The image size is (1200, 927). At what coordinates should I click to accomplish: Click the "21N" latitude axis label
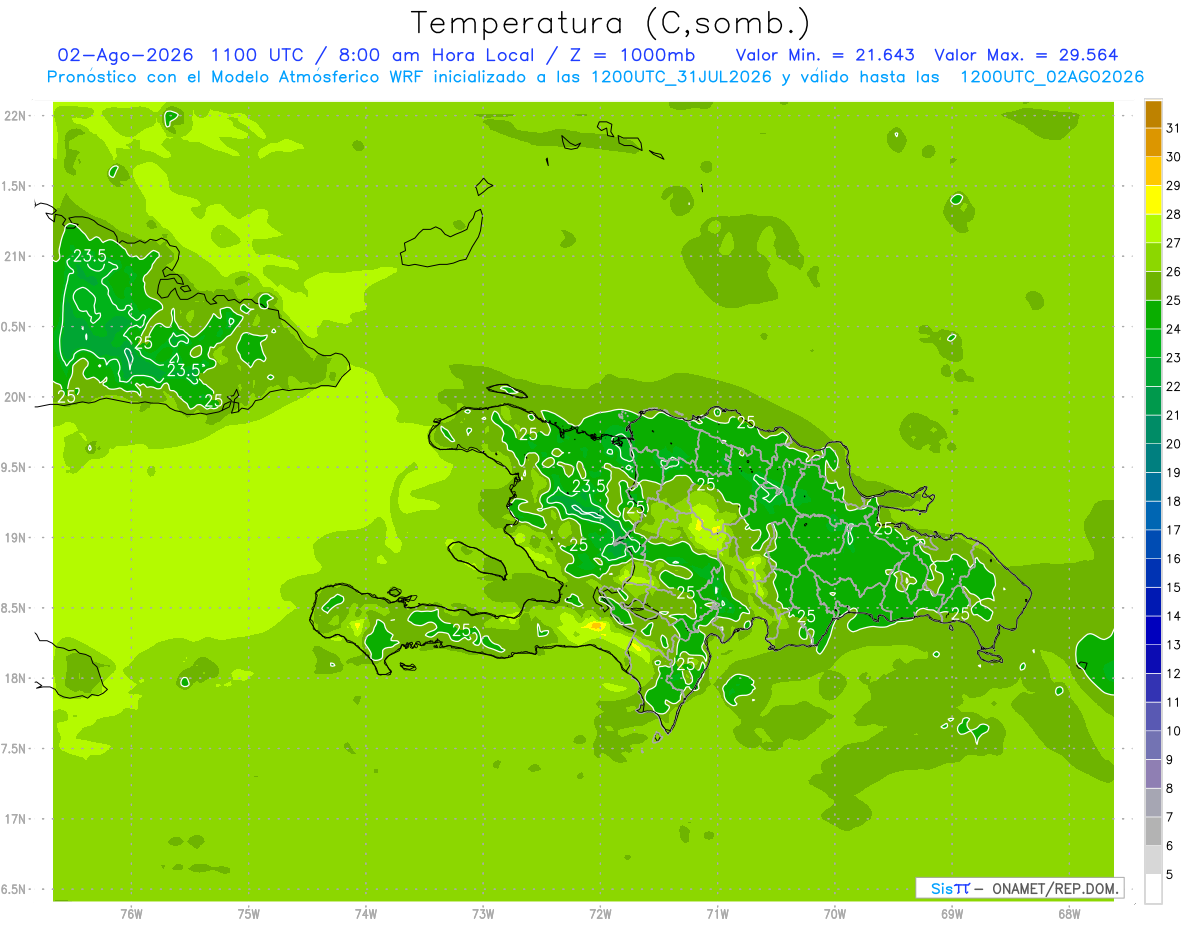[x=15, y=257]
